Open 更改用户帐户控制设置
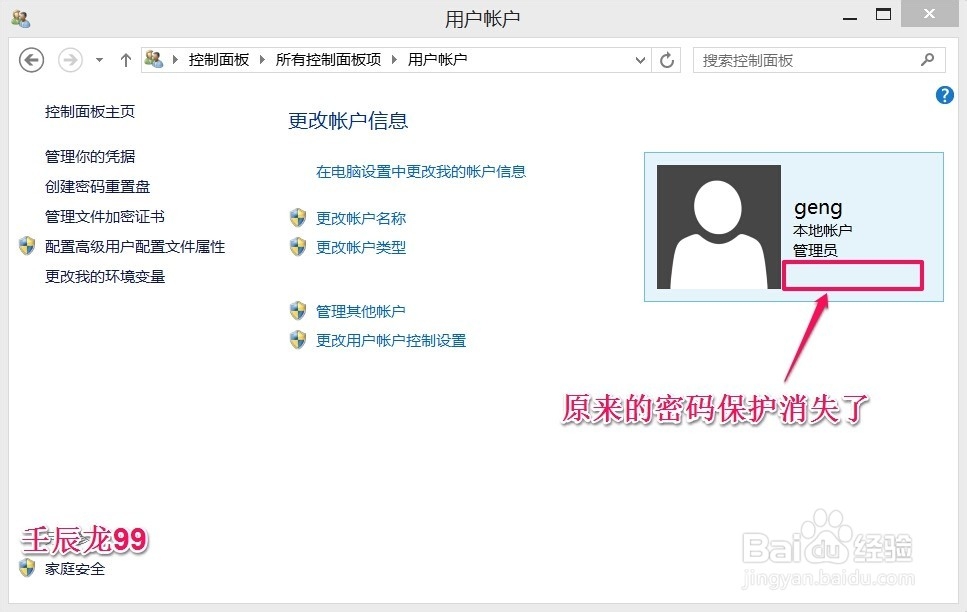This screenshot has width=967, height=612. click(390, 340)
